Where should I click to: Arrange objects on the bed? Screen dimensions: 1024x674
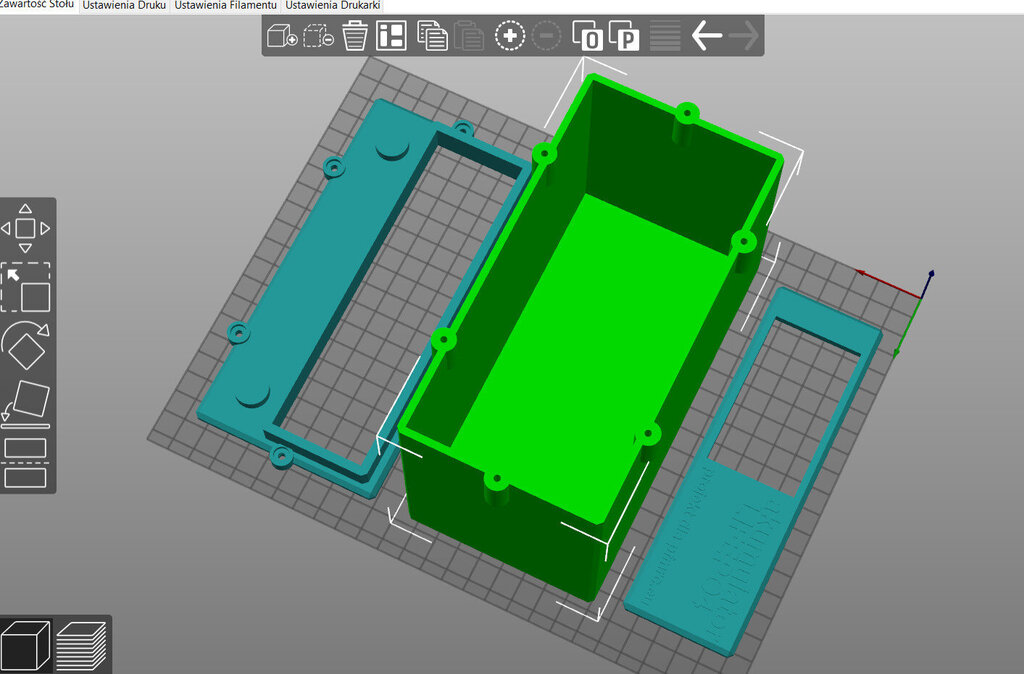coord(390,37)
